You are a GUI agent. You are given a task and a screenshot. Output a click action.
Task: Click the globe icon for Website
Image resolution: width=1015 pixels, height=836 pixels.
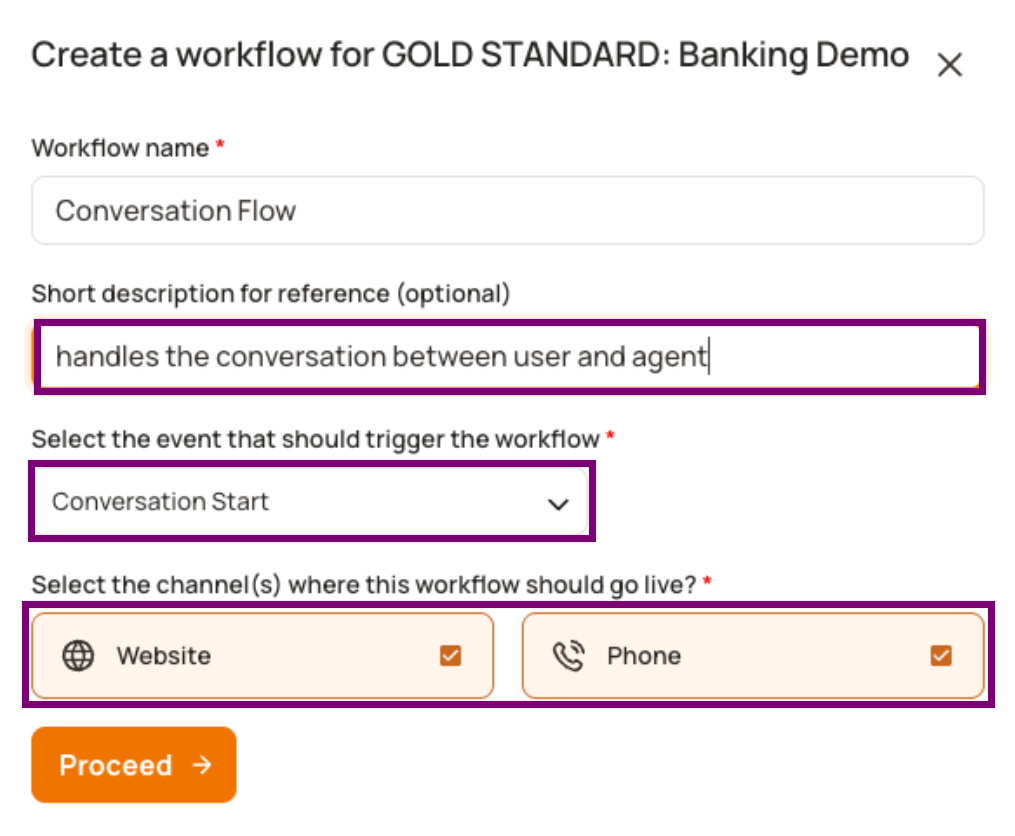[x=78, y=655]
